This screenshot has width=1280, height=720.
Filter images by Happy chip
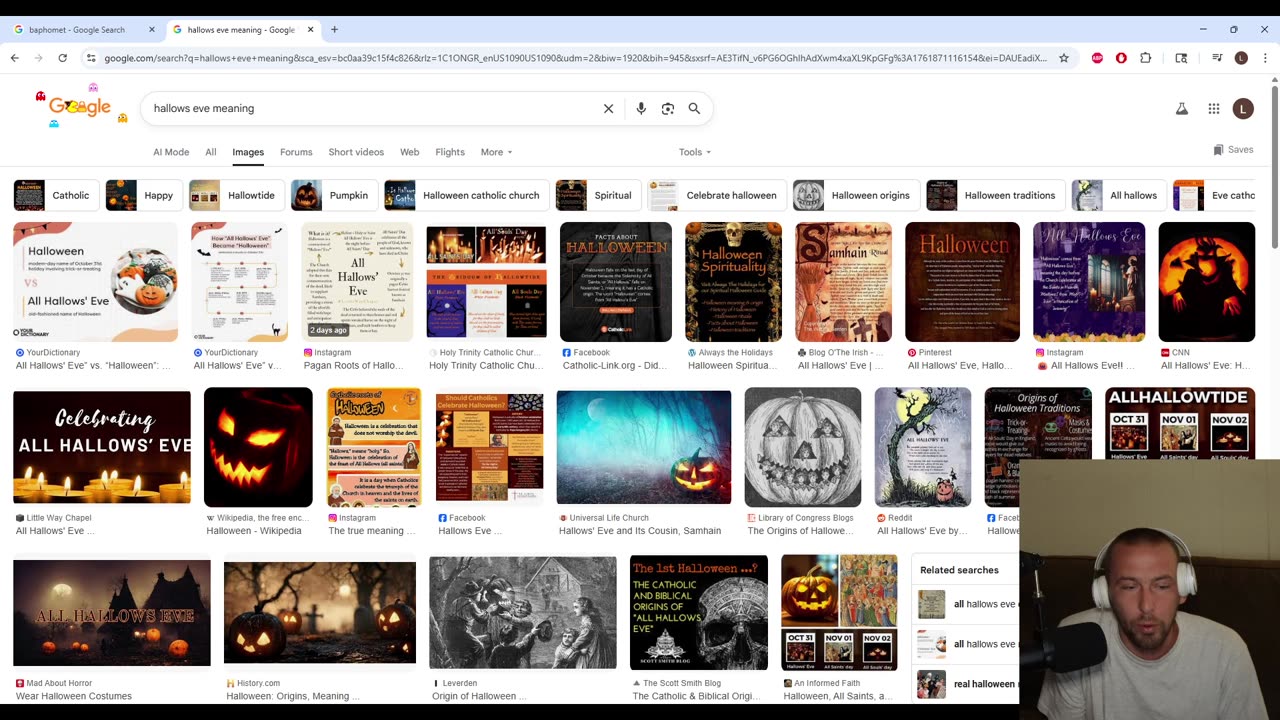[144, 195]
